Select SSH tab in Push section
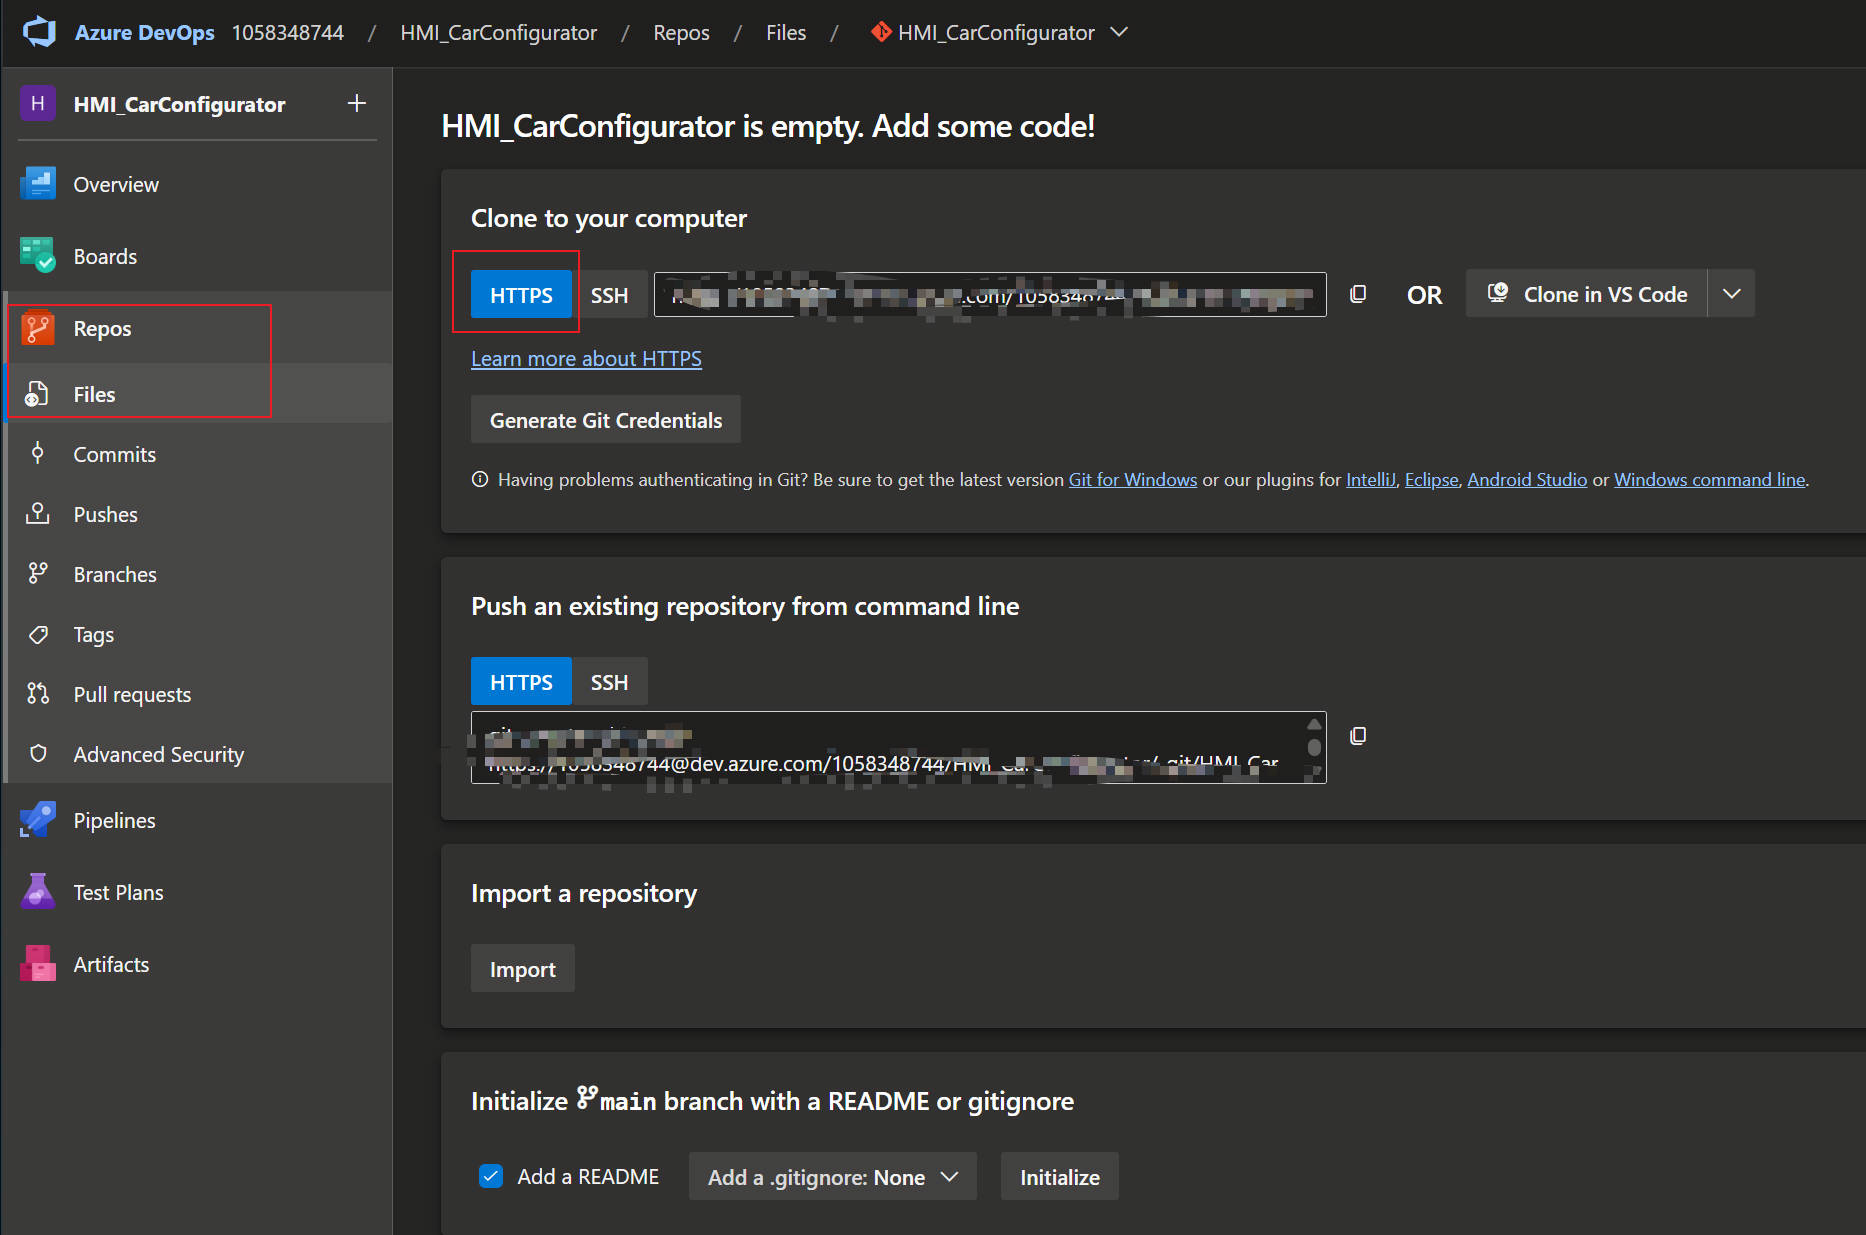Screen dimensions: 1866x1235 tap(609, 682)
